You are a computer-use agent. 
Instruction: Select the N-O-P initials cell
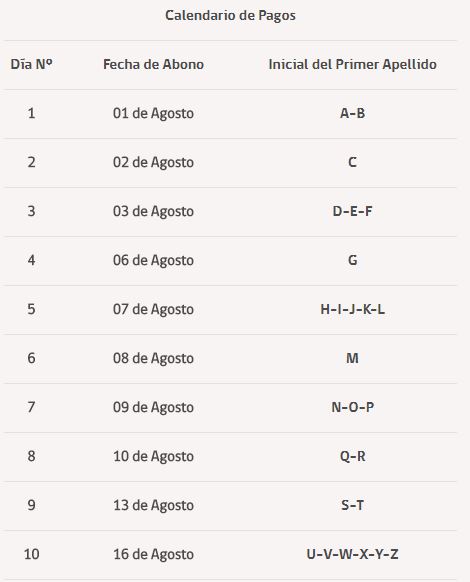[x=352, y=407]
